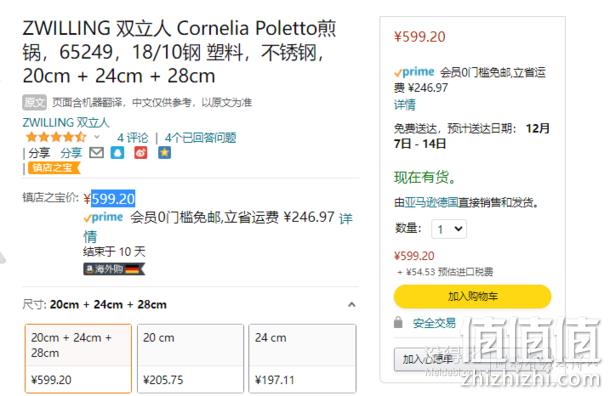The height and width of the screenshot is (396, 610).
Task: Click the 加入购物车 yellow button
Action: point(472,296)
